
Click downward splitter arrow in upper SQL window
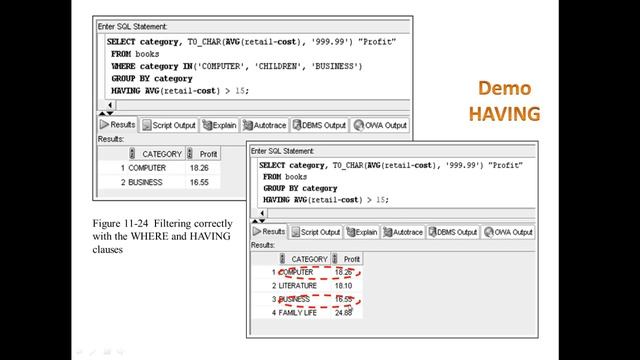coord(110,113)
